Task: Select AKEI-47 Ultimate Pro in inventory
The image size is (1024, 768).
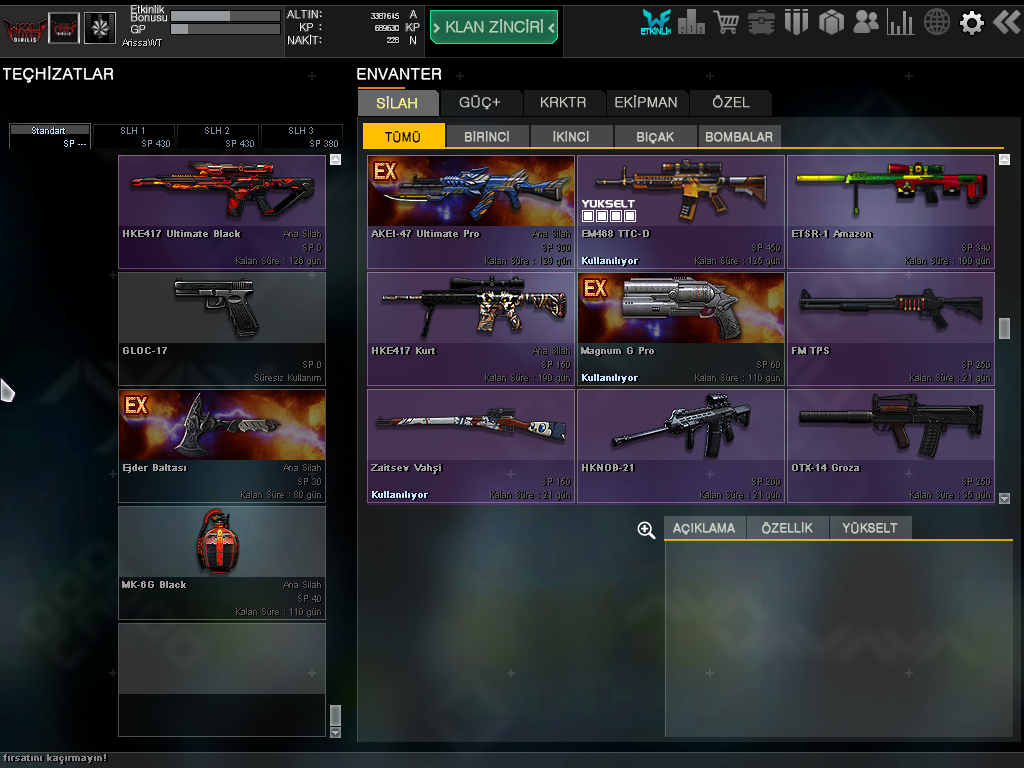Action: [471, 212]
